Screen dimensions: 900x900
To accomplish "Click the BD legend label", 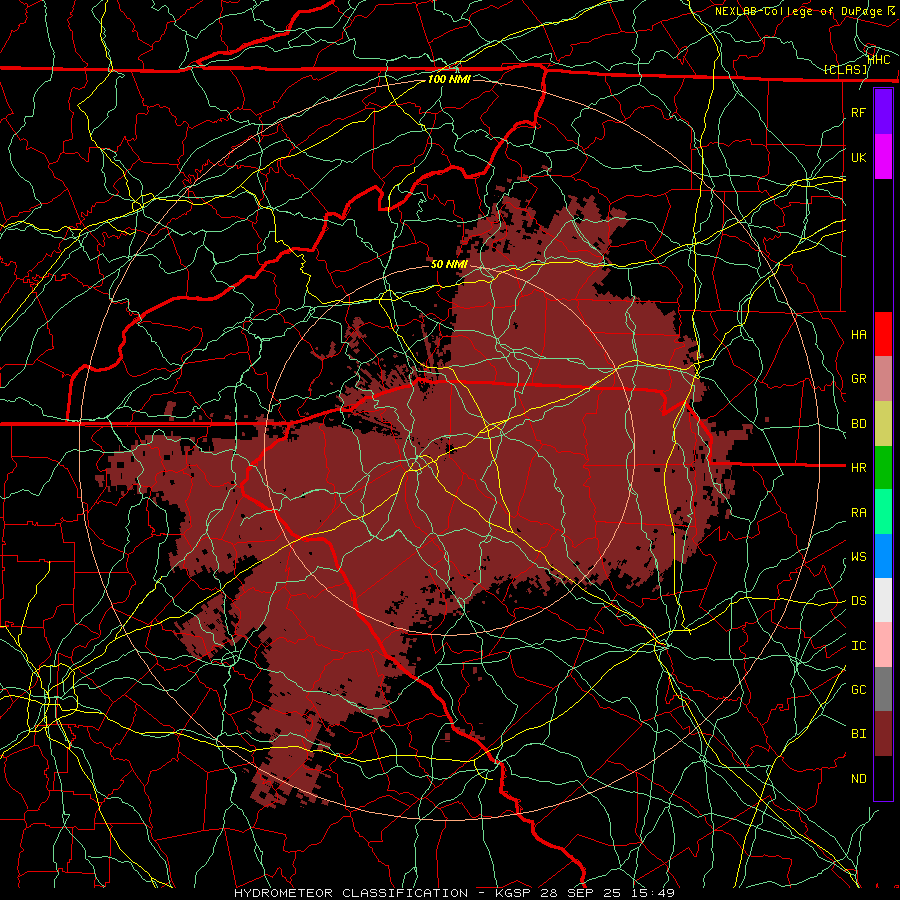I will (858, 424).
